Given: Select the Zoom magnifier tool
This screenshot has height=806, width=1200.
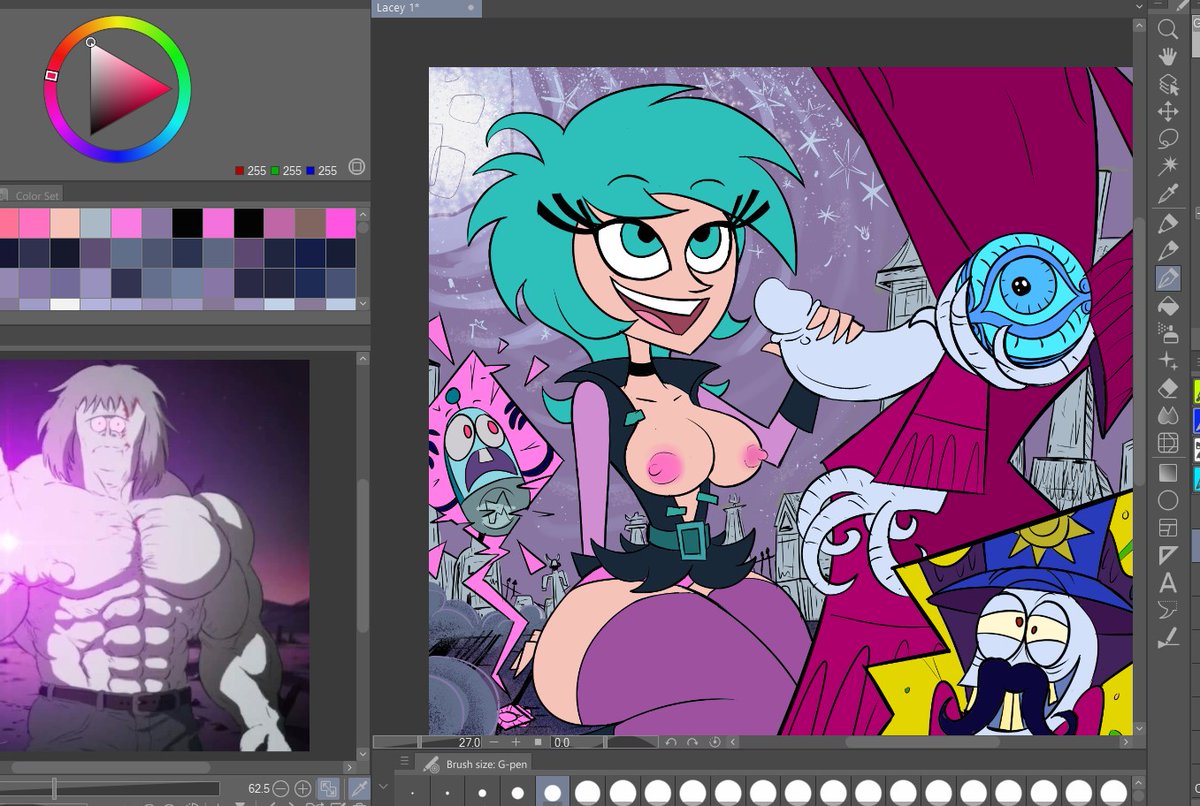Looking at the screenshot, I should click(x=1167, y=30).
